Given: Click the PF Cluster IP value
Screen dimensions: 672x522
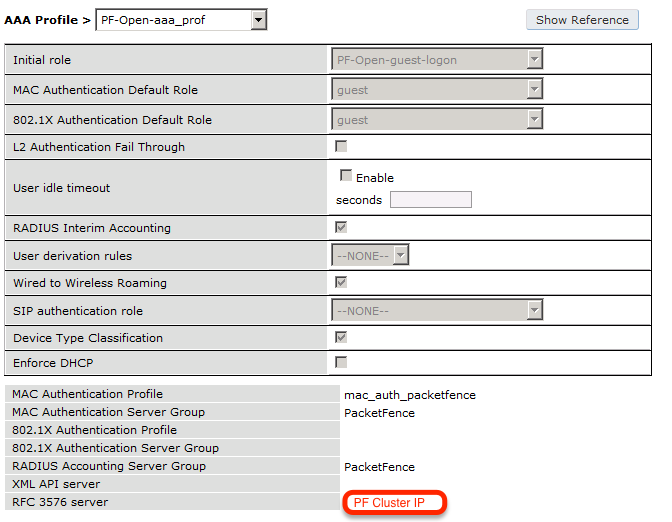Looking at the screenshot, I should pyautogui.click(x=395, y=502).
